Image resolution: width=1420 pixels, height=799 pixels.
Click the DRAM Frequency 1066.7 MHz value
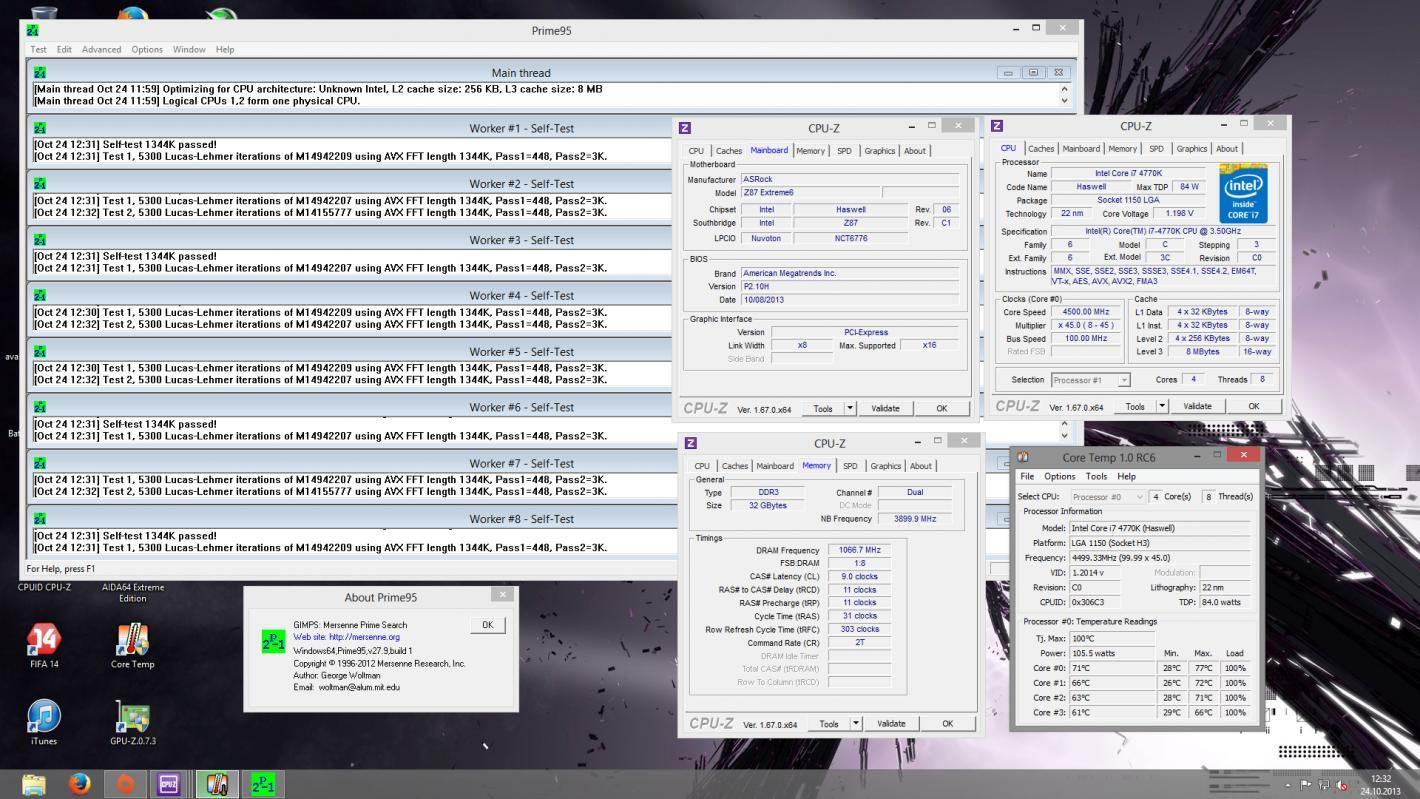pos(860,550)
